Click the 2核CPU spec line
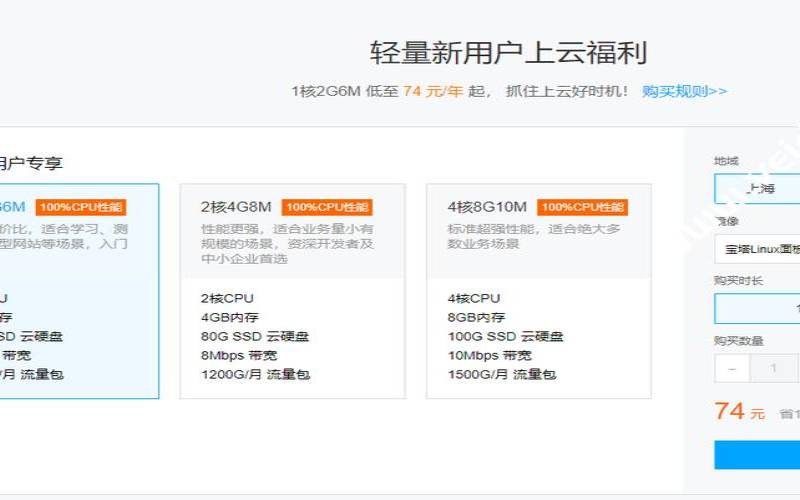Screen dimensions: 800x500 point(227,298)
